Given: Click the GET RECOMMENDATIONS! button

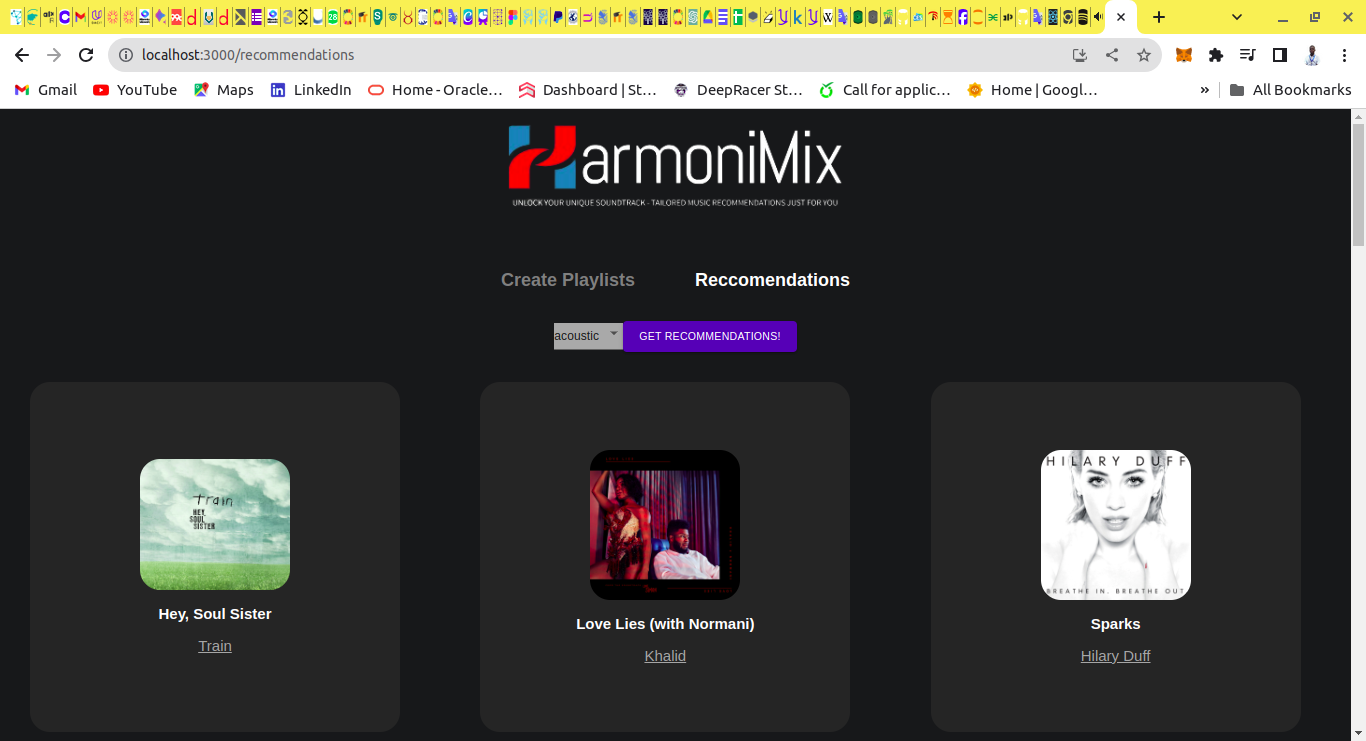Looking at the screenshot, I should [x=710, y=336].
